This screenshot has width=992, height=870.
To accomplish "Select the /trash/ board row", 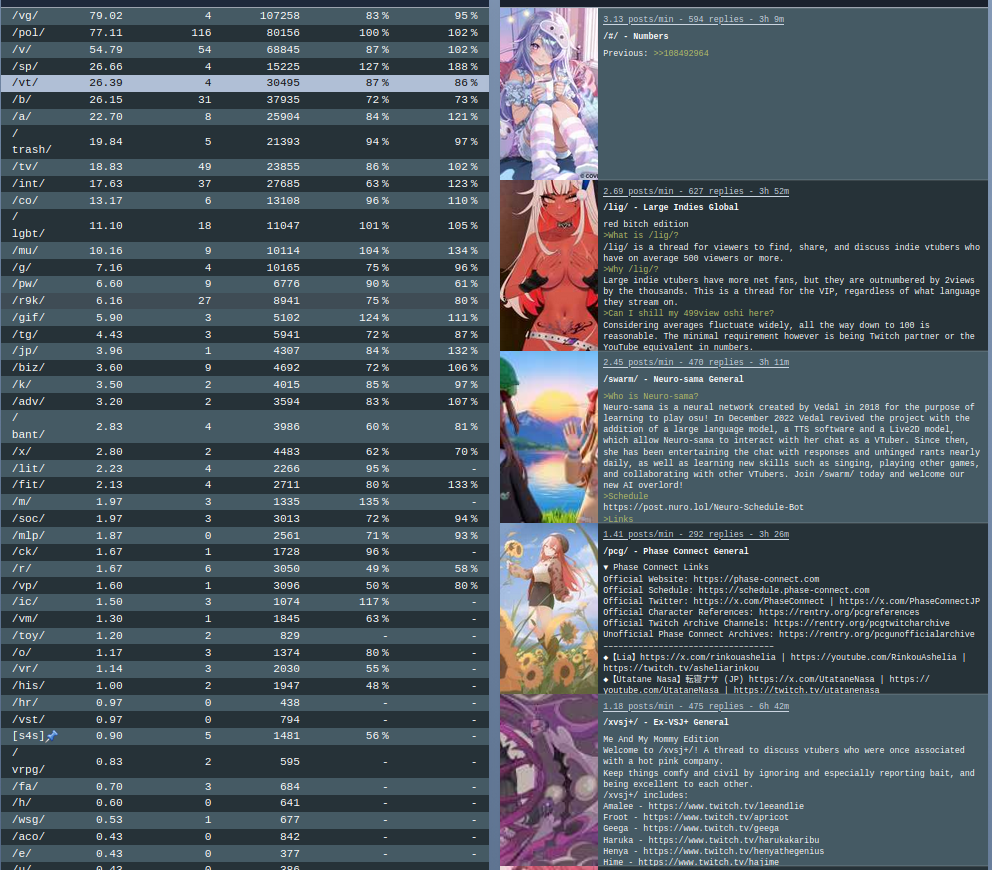I will pyautogui.click(x=245, y=142).
